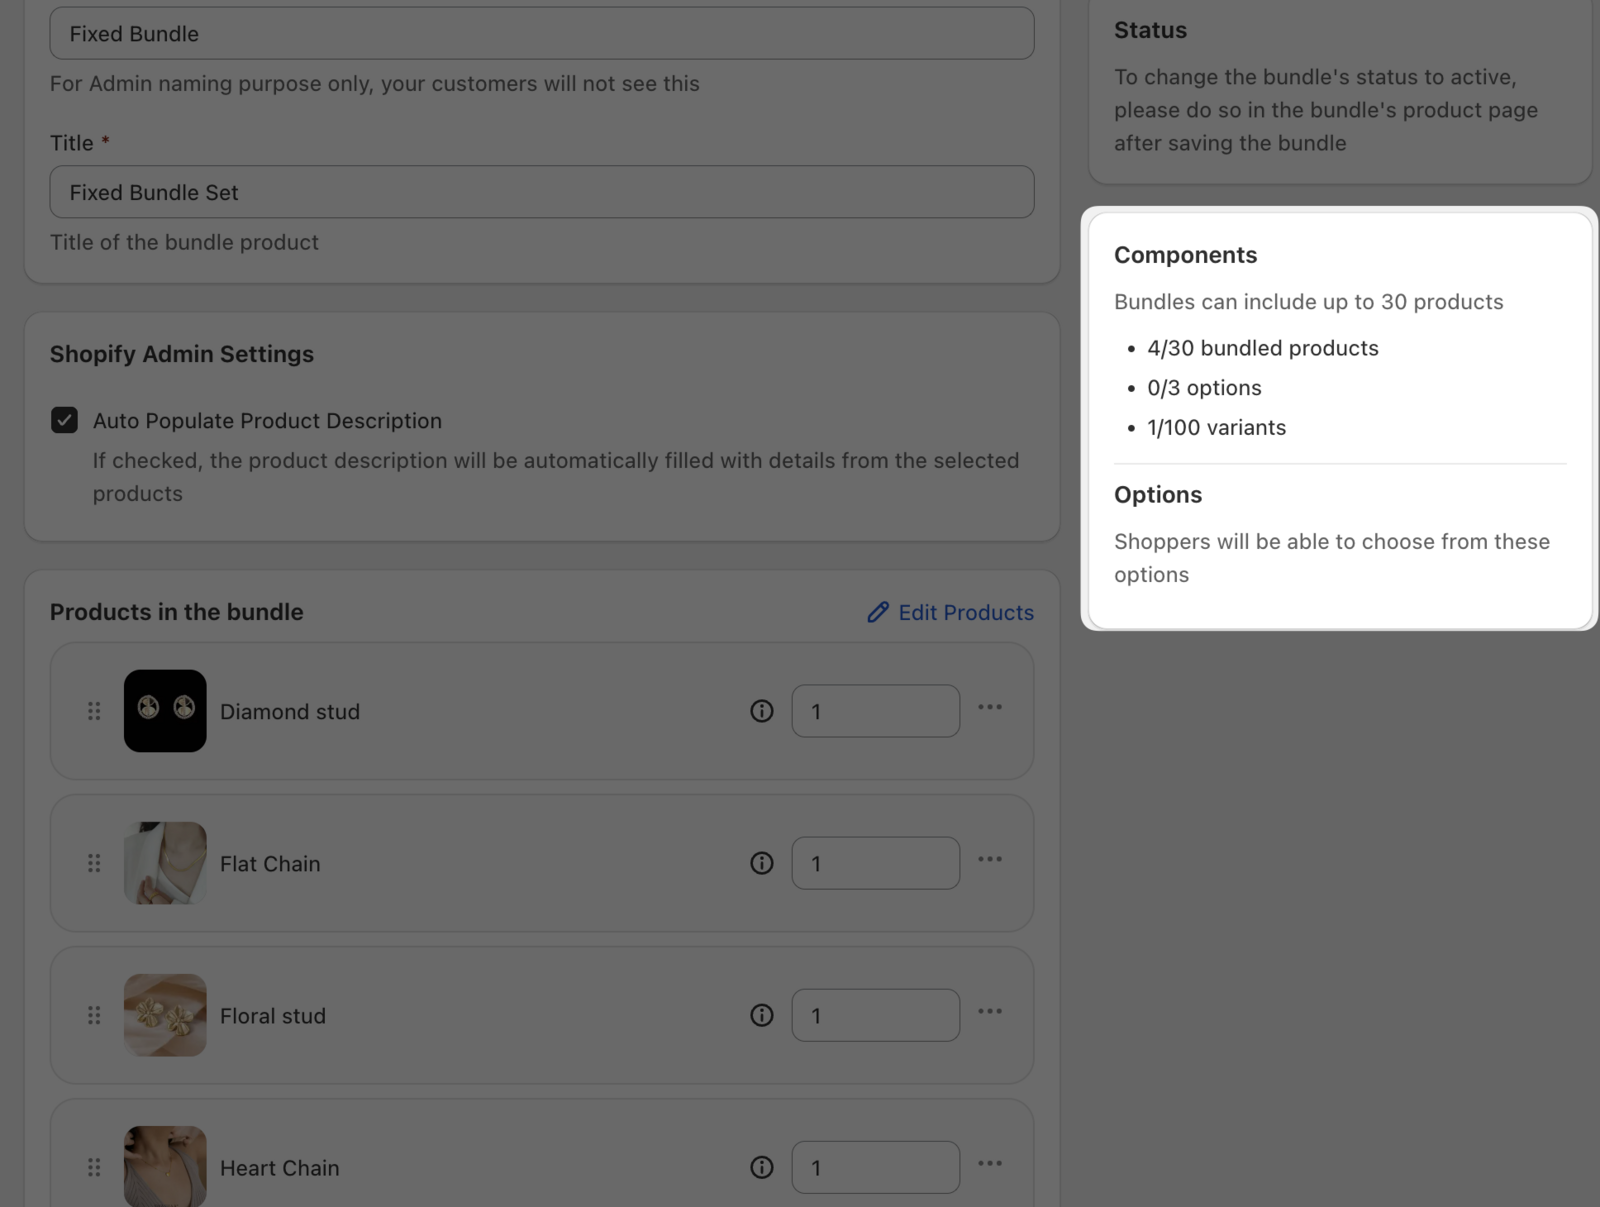
Task: Click the Fixed Bundle Set title field
Action: pyautogui.click(x=541, y=191)
